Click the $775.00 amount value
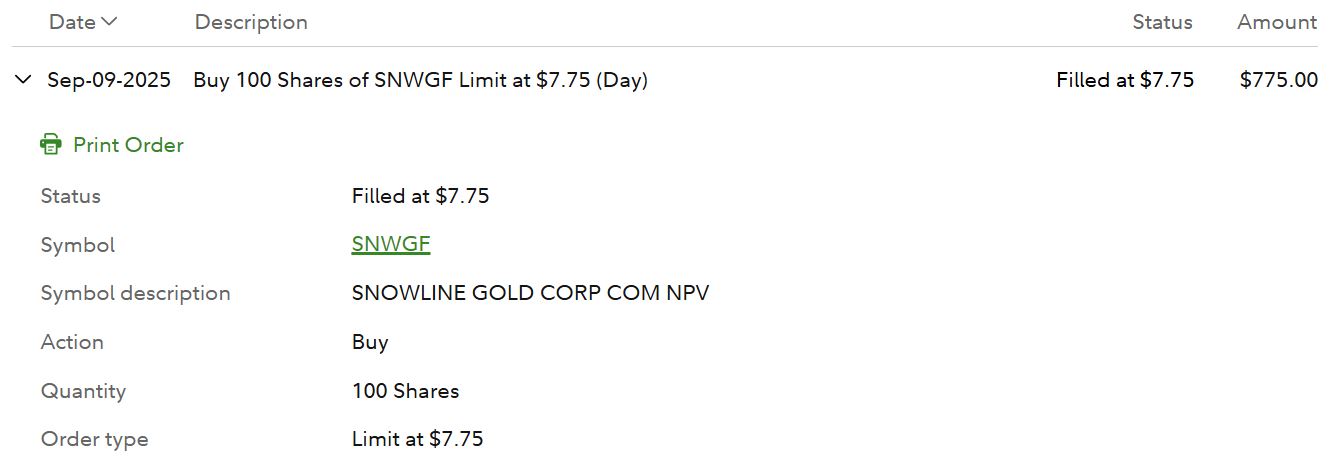Viewport: 1339px width, 467px height. coord(1279,80)
